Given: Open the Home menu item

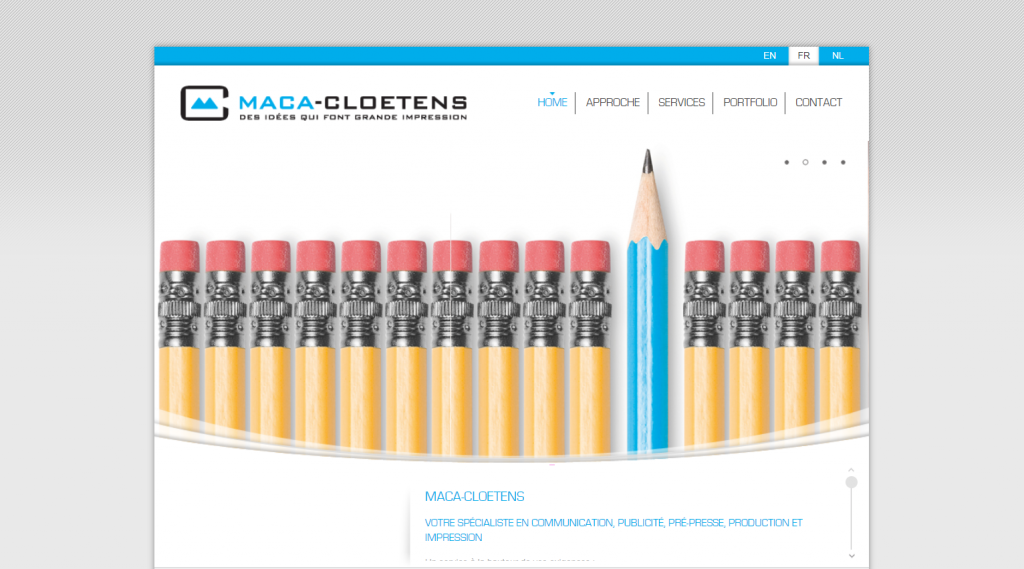Looking at the screenshot, I should point(552,103).
